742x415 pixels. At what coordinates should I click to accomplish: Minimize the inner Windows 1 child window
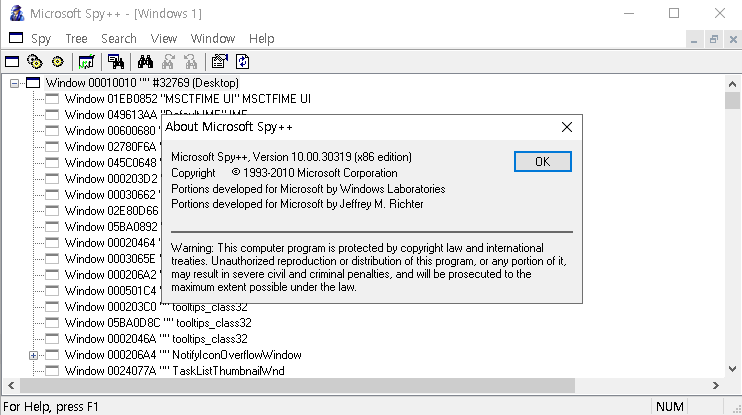click(x=694, y=39)
